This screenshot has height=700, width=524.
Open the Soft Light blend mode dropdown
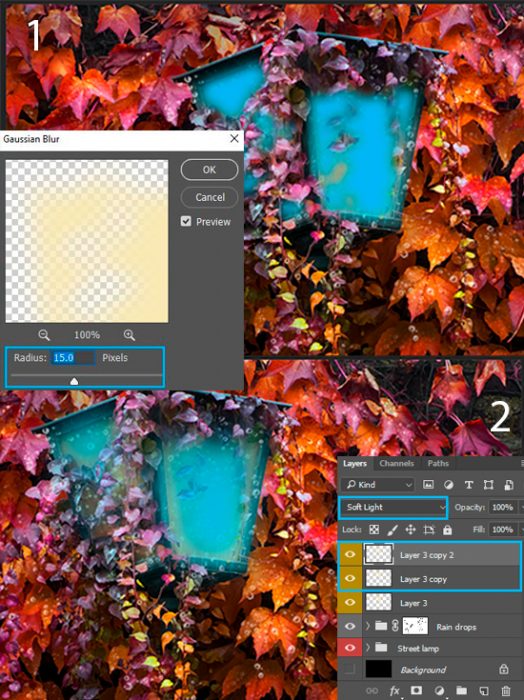click(x=393, y=507)
